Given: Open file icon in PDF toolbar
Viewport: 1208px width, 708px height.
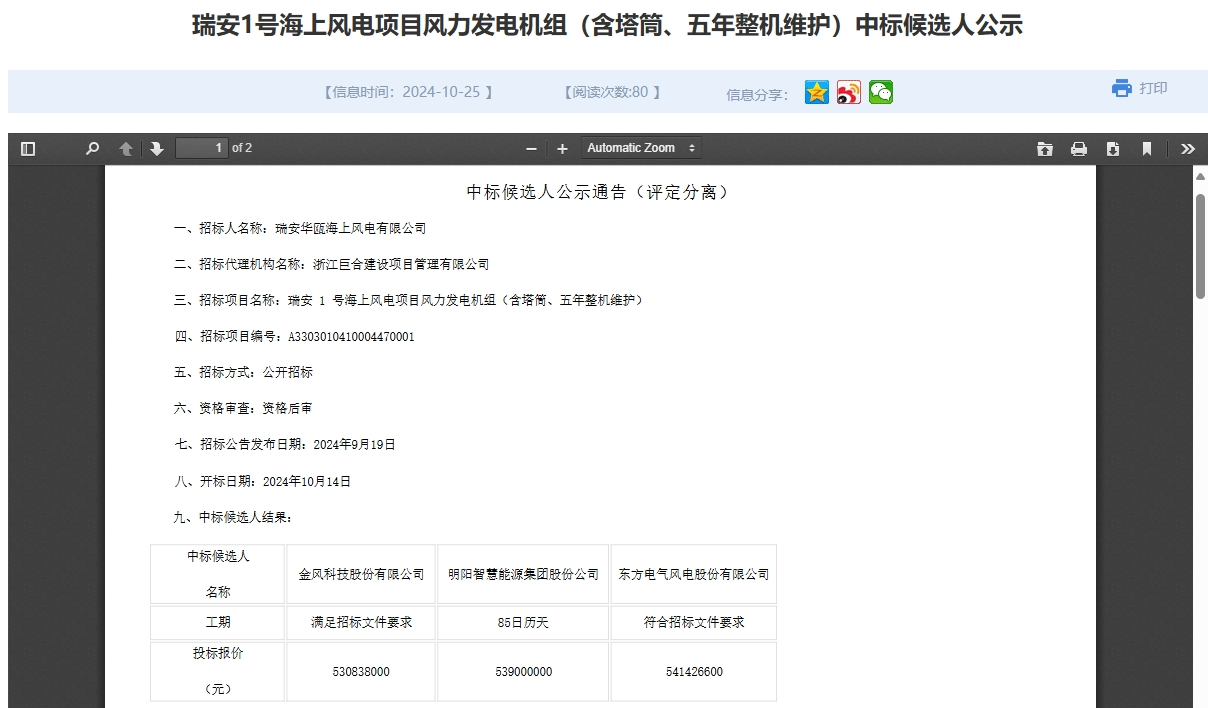Looking at the screenshot, I should [x=1045, y=149].
